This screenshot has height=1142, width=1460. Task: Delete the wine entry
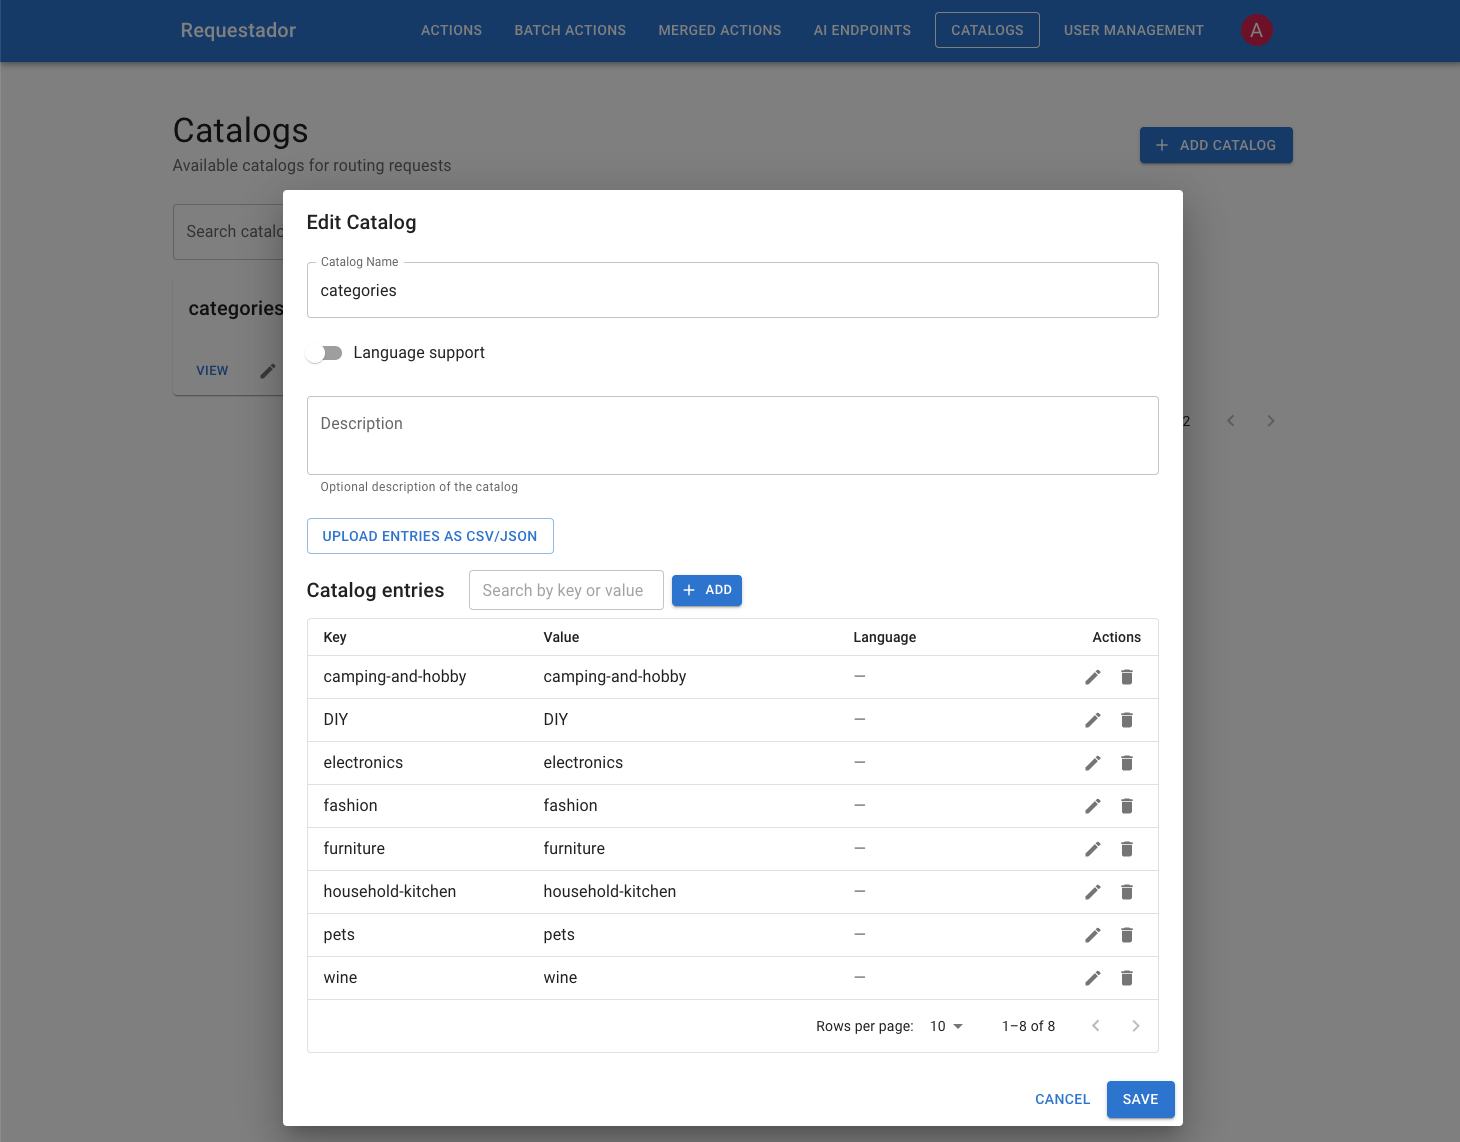[x=1127, y=978]
